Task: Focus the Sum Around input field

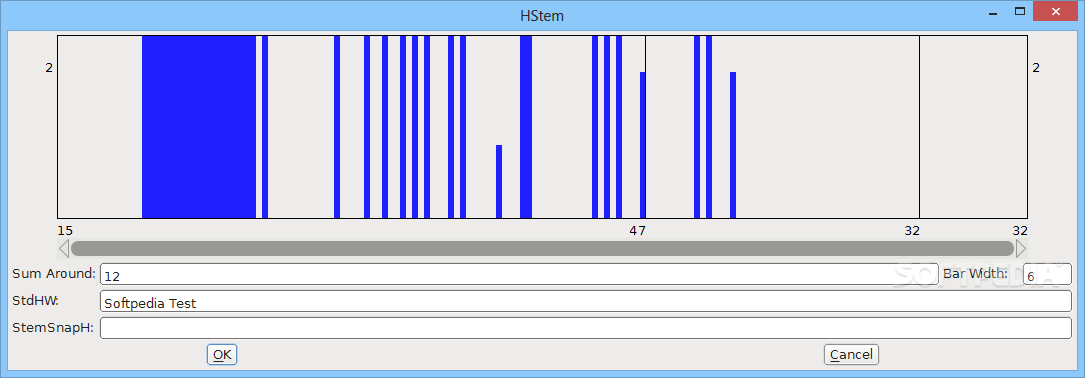Action: pos(519,274)
